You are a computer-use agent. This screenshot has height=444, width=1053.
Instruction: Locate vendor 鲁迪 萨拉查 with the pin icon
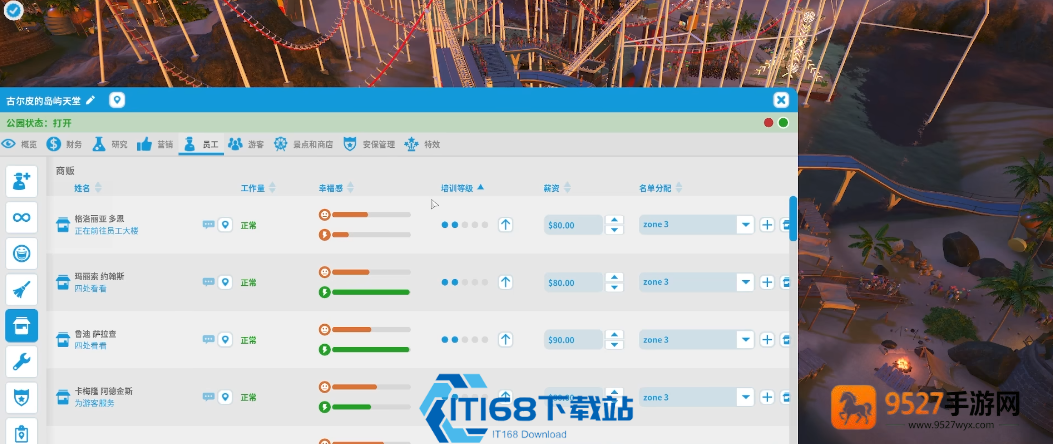225,340
